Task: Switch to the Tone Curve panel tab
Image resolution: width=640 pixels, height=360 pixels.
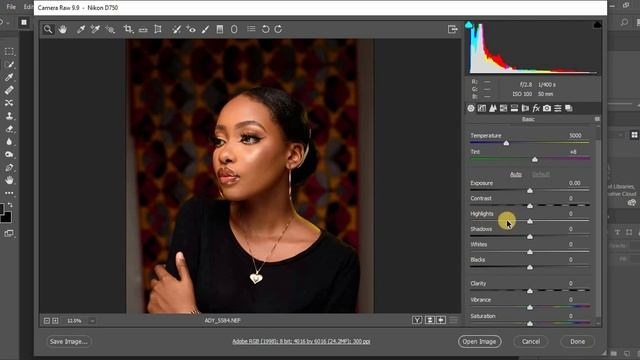Action: (x=482, y=108)
